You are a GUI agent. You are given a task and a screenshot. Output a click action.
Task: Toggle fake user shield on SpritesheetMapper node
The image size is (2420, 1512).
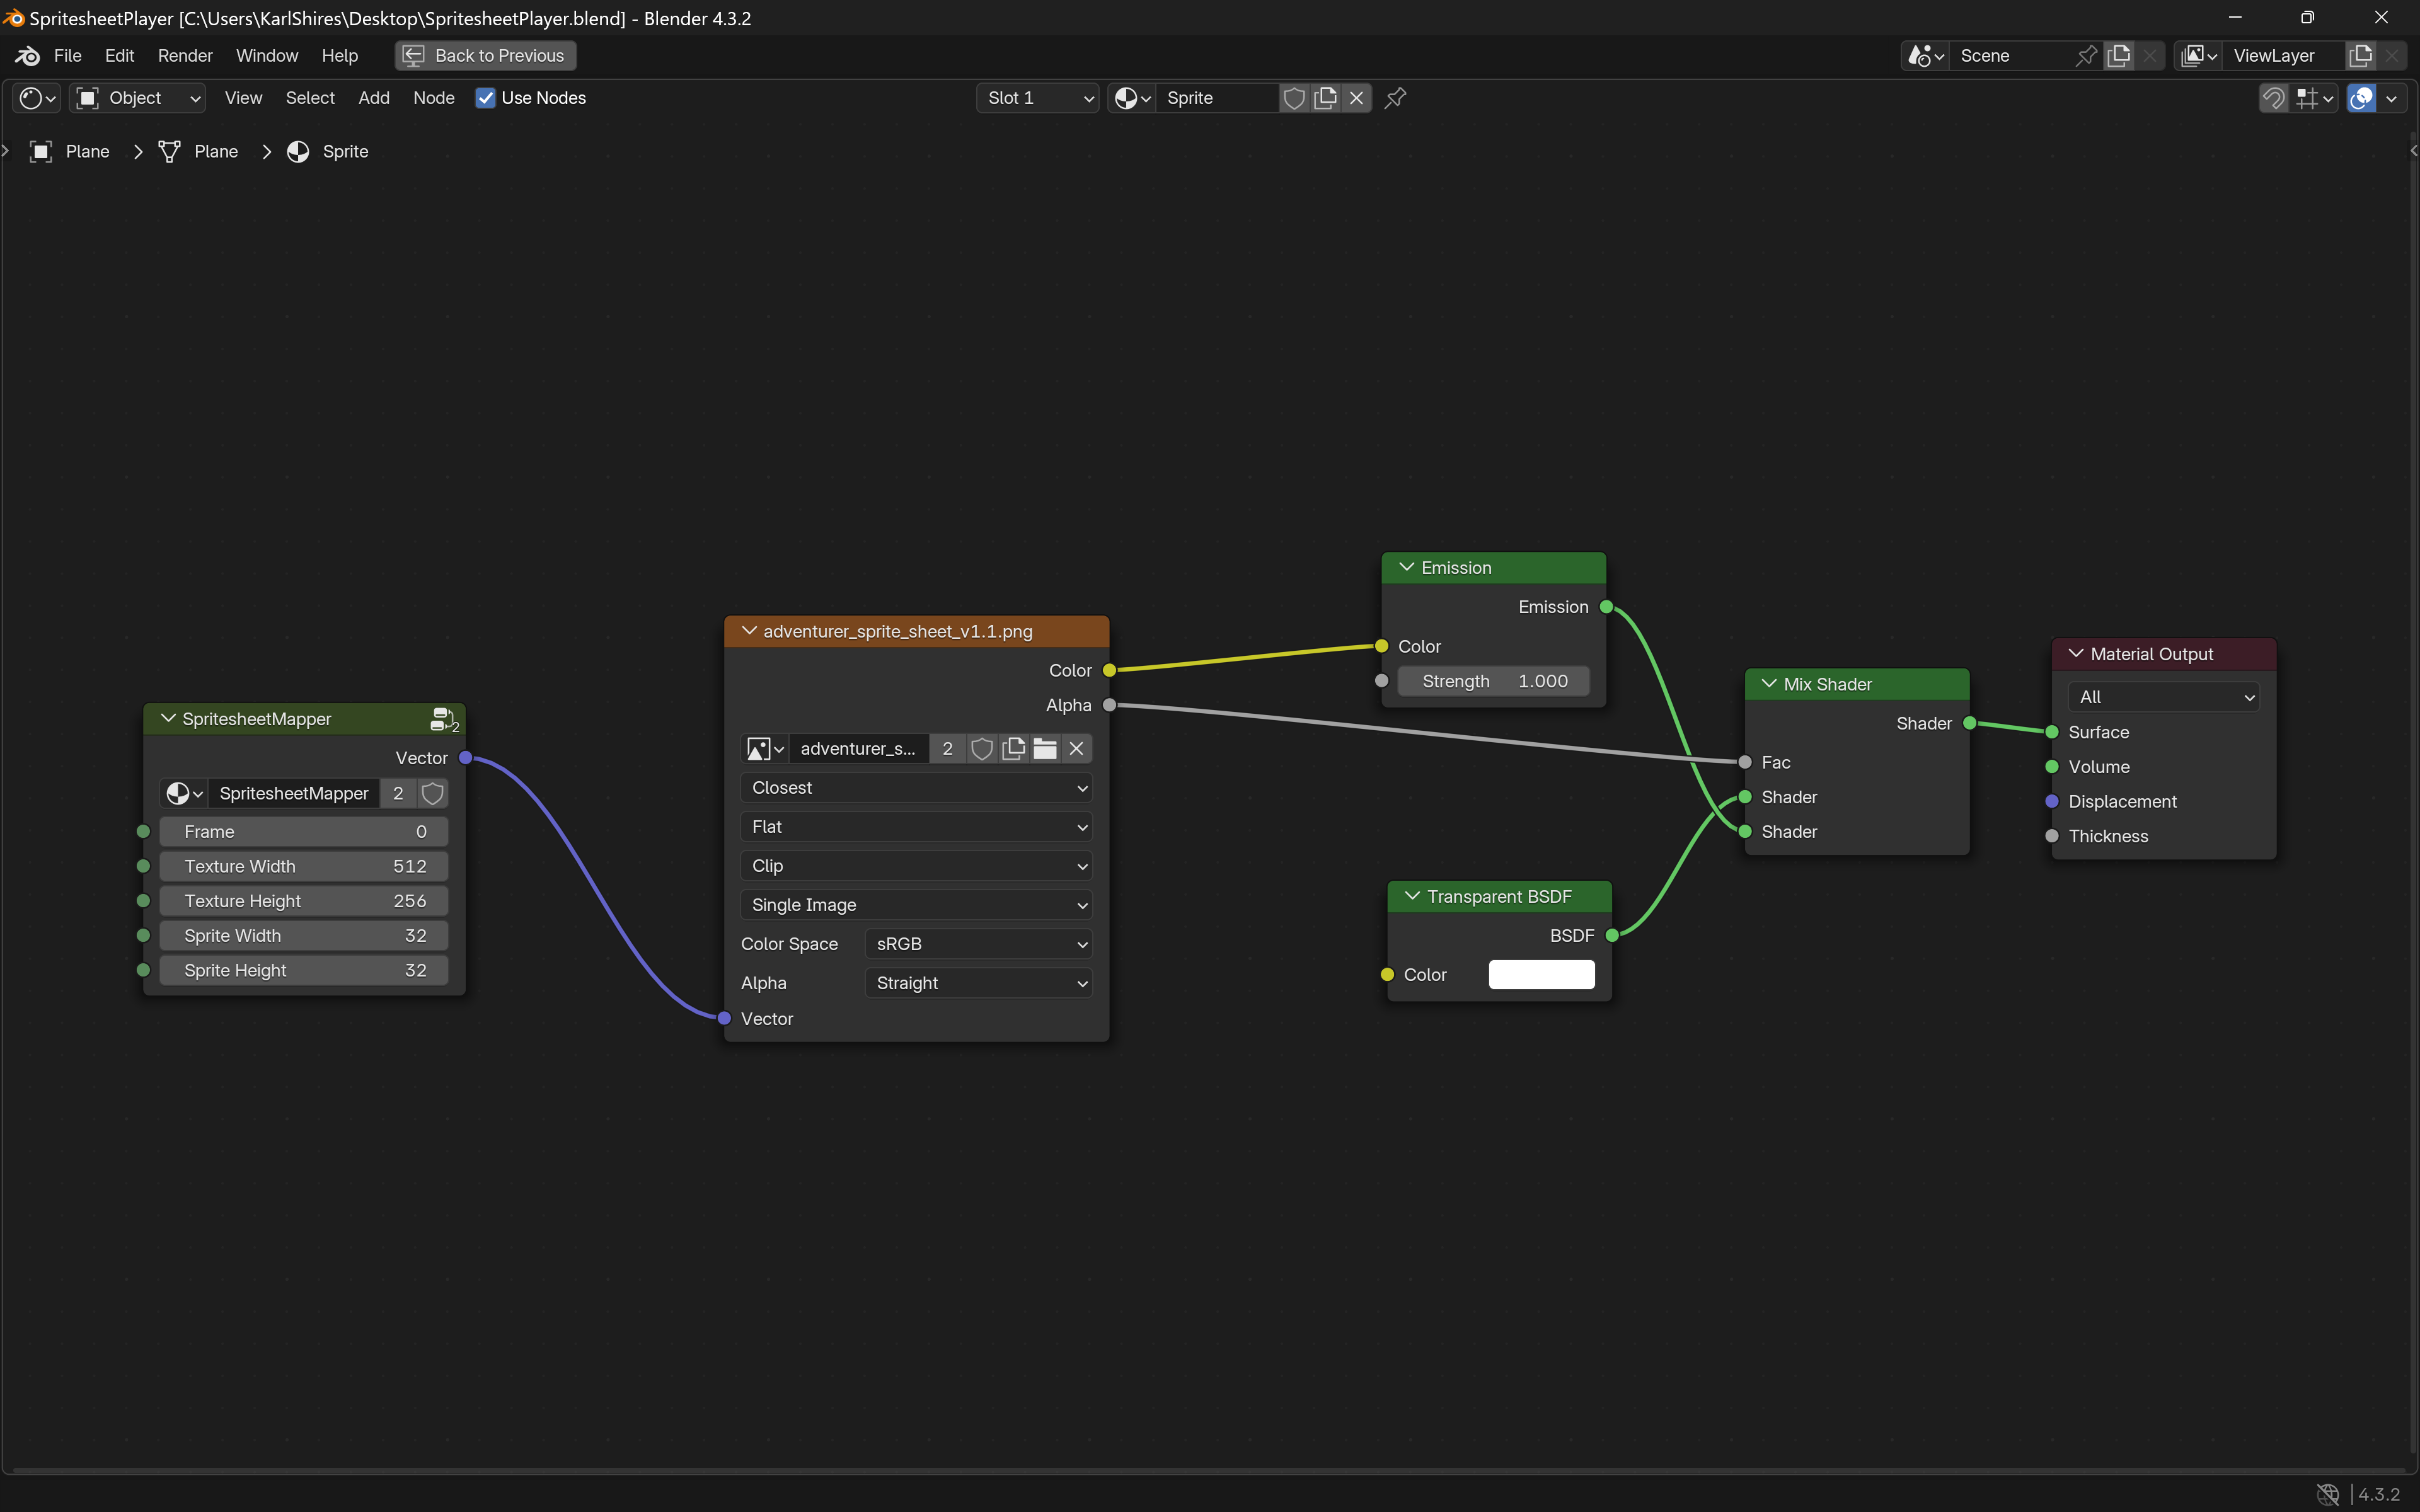click(x=432, y=793)
